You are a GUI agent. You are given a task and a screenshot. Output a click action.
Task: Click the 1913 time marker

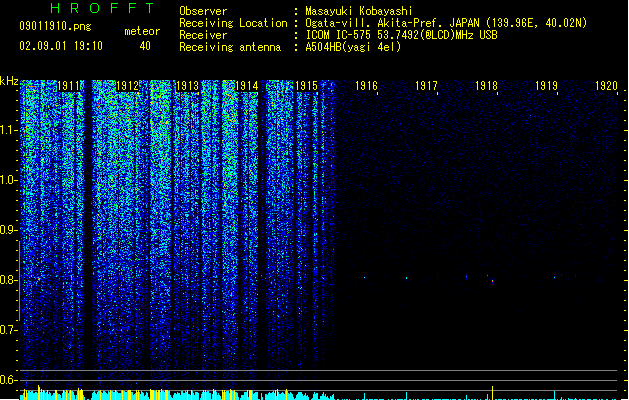click(x=187, y=86)
